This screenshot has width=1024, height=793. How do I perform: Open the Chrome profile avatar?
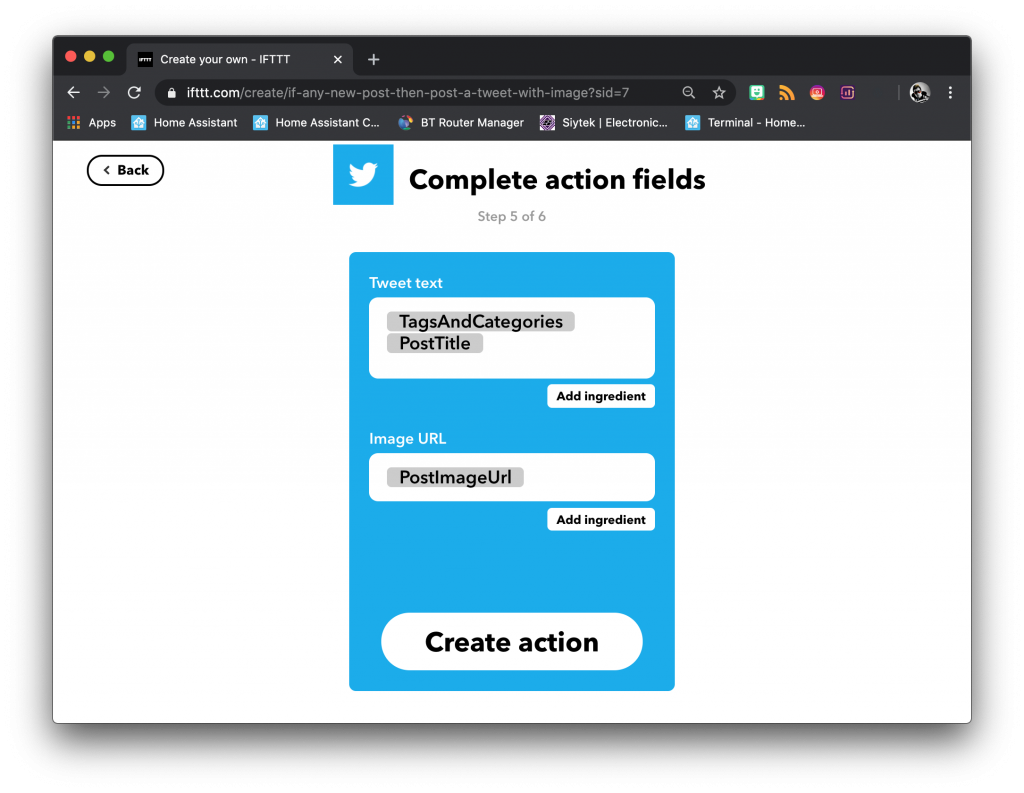pos(920,93)
